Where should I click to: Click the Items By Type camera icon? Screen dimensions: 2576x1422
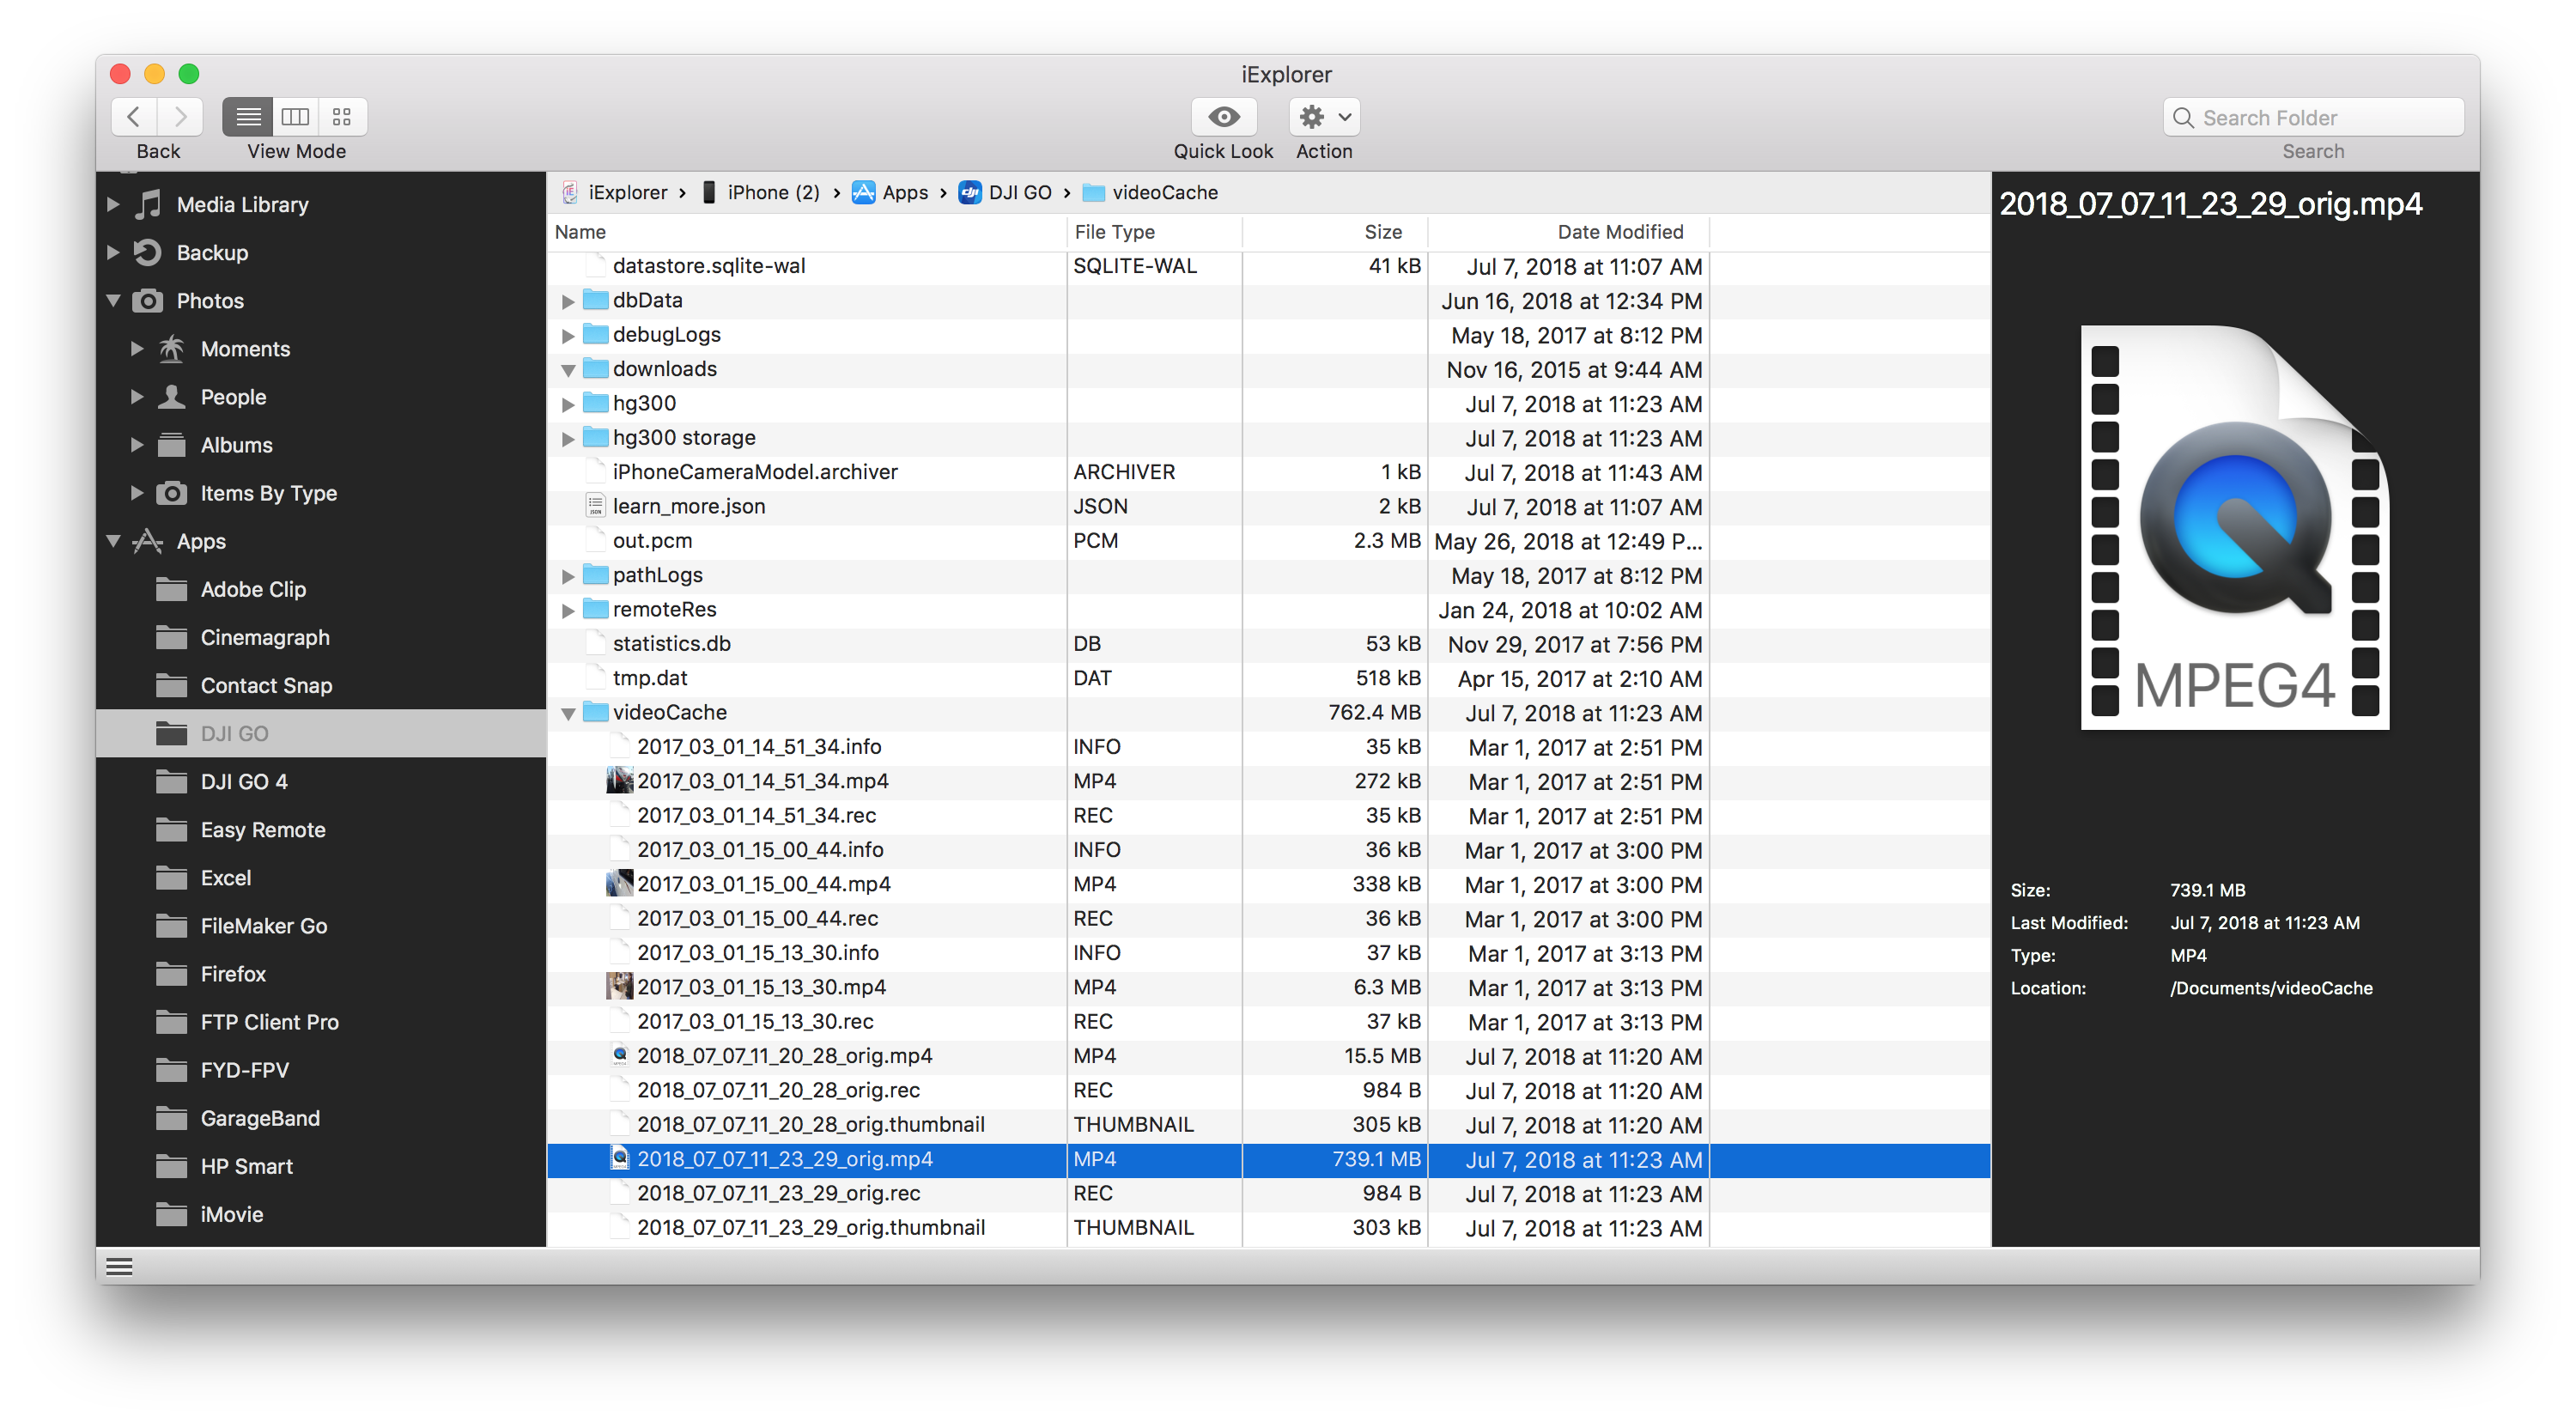(x=172, y=492)
